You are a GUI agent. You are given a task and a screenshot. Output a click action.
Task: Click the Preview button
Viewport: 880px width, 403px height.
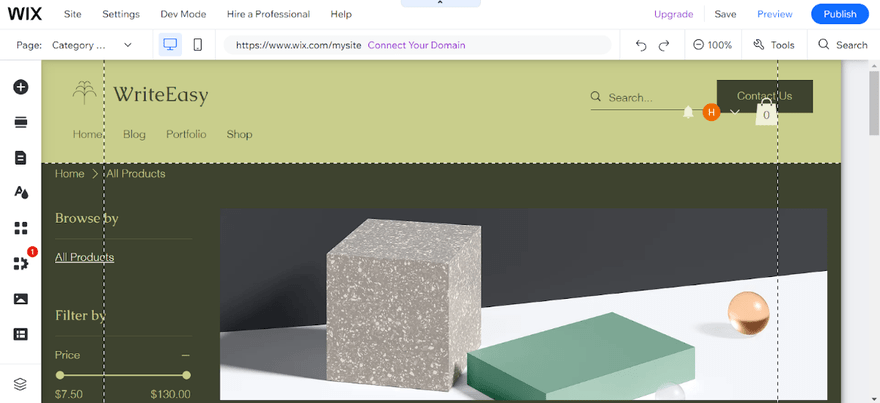coord(774,14)
